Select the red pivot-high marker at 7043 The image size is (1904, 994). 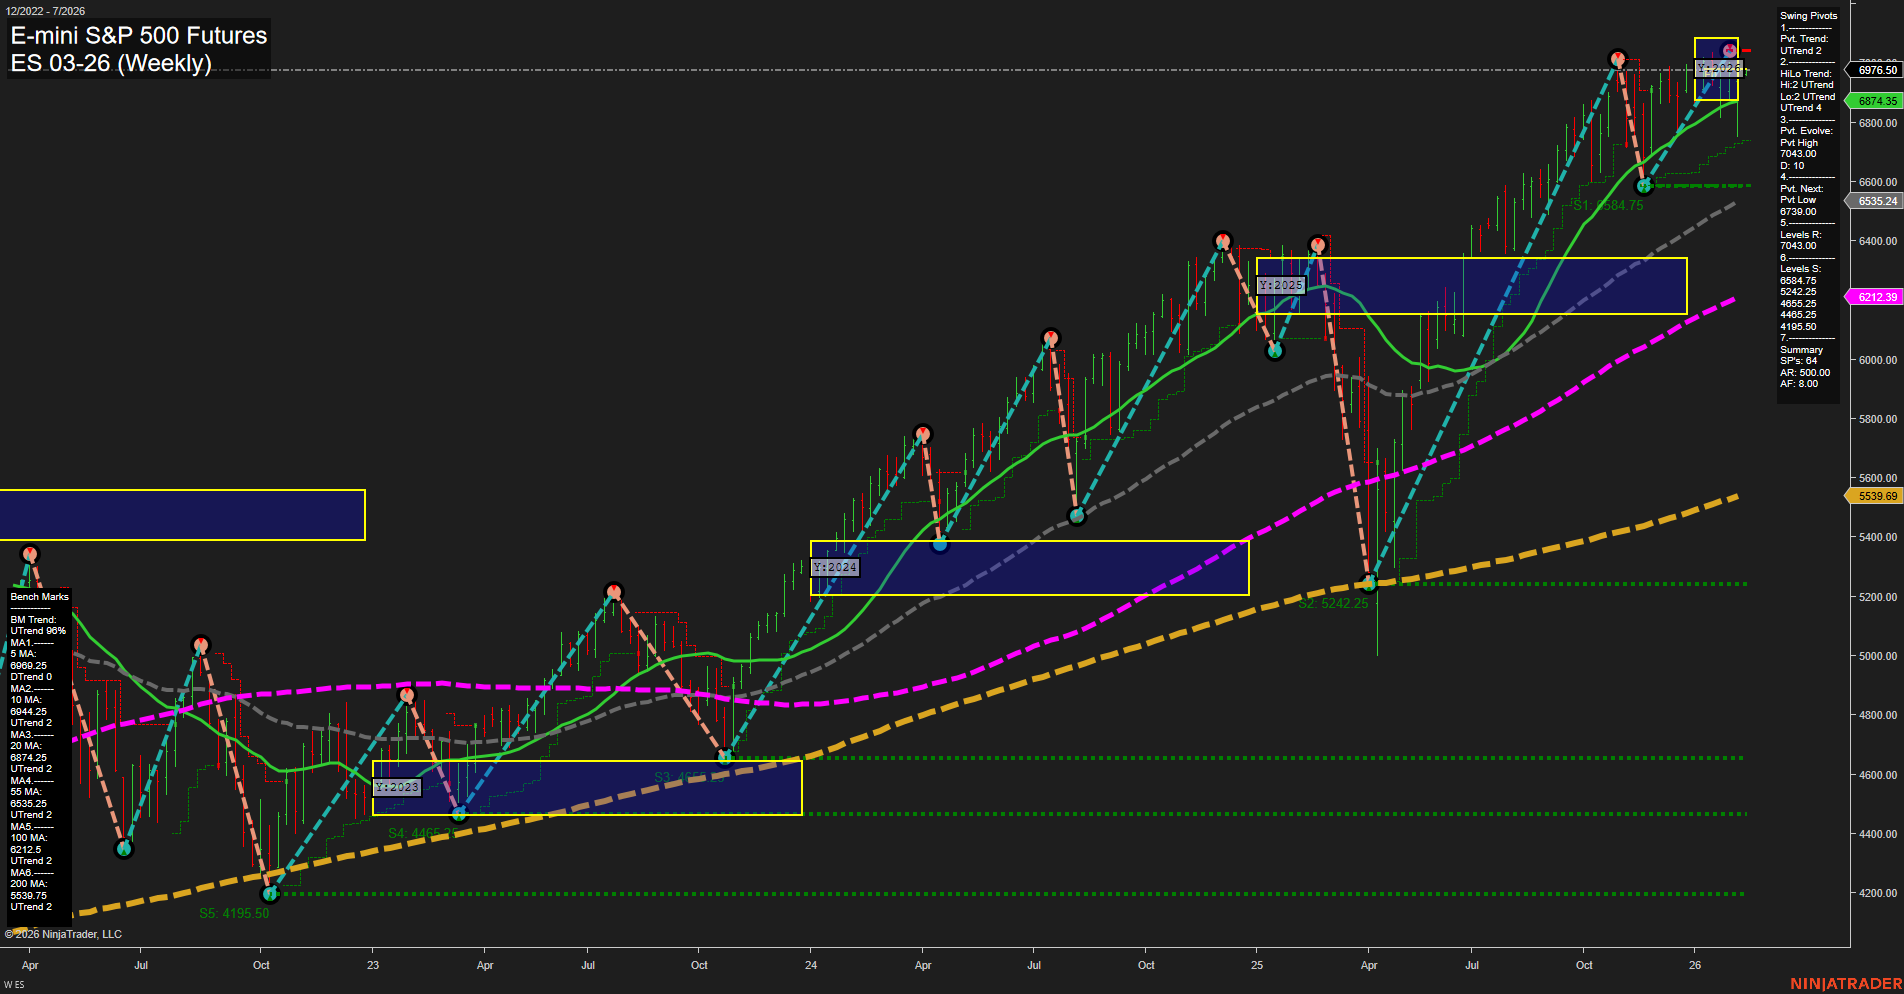pos(1620,57)
